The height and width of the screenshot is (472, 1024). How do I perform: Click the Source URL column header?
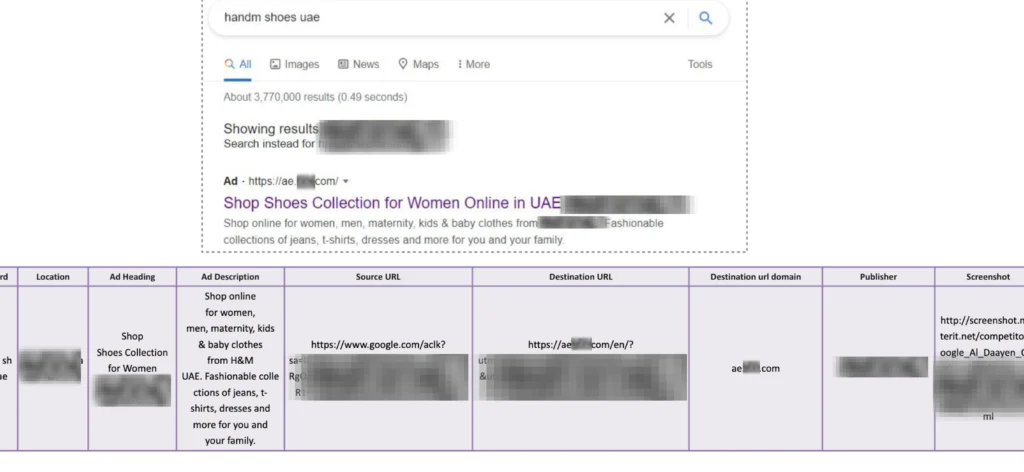click(378, 277)
